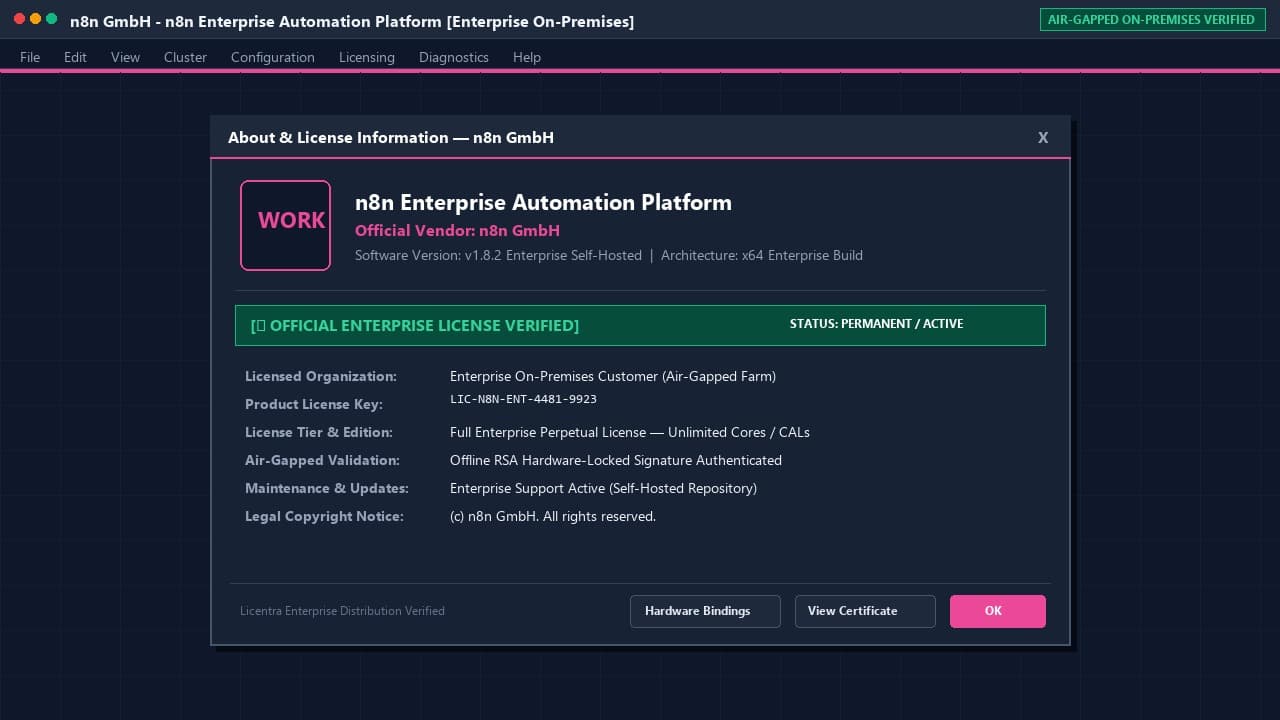Click the 'Licensed Organization:' label

pos(321,376)
